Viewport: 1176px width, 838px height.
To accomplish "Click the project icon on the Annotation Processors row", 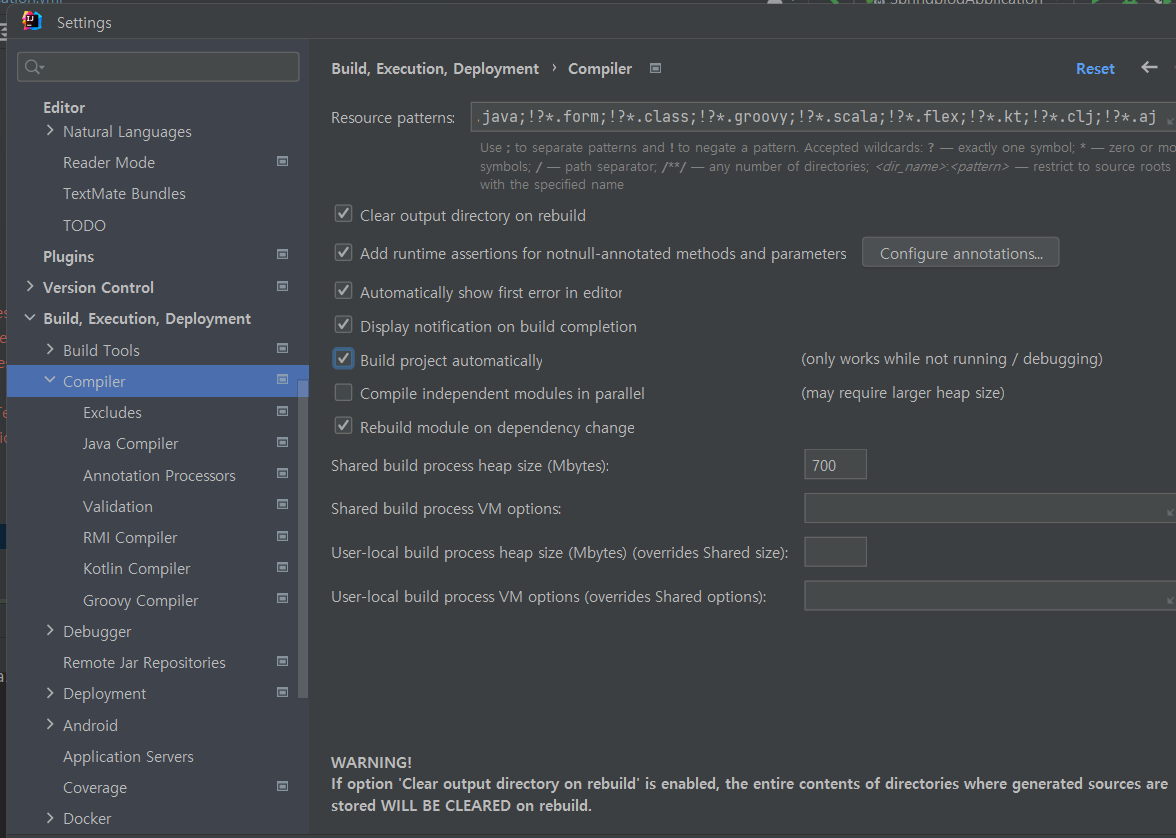I will tap(283, 474).
